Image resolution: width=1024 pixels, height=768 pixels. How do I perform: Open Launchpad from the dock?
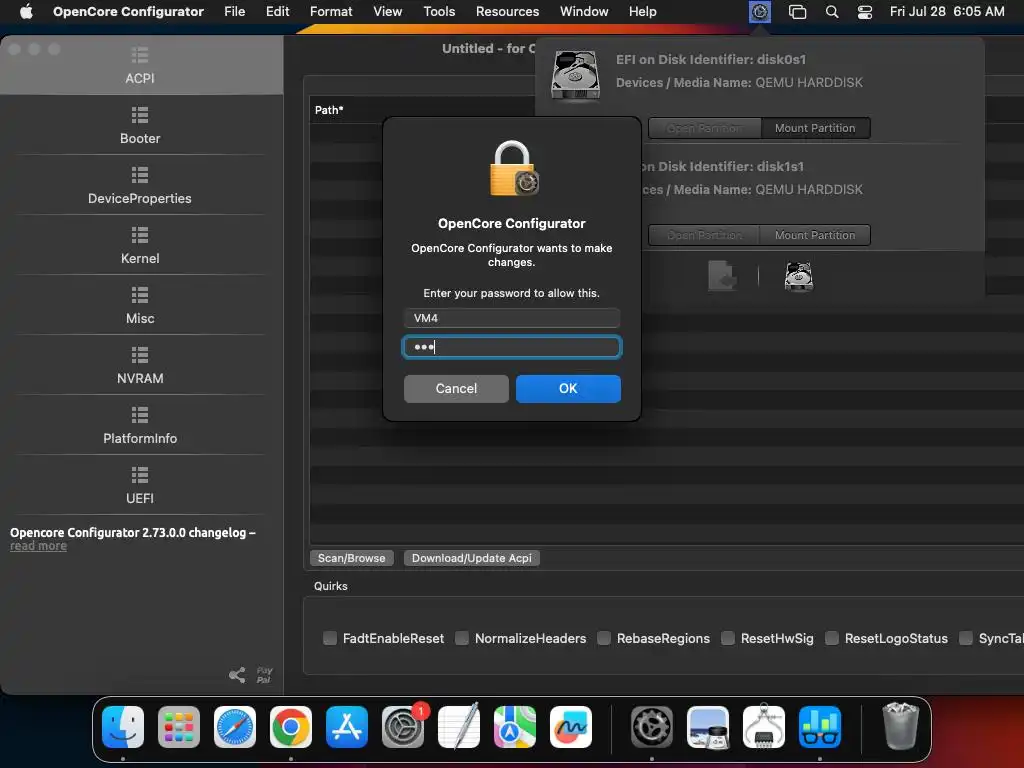coord(179,726)
